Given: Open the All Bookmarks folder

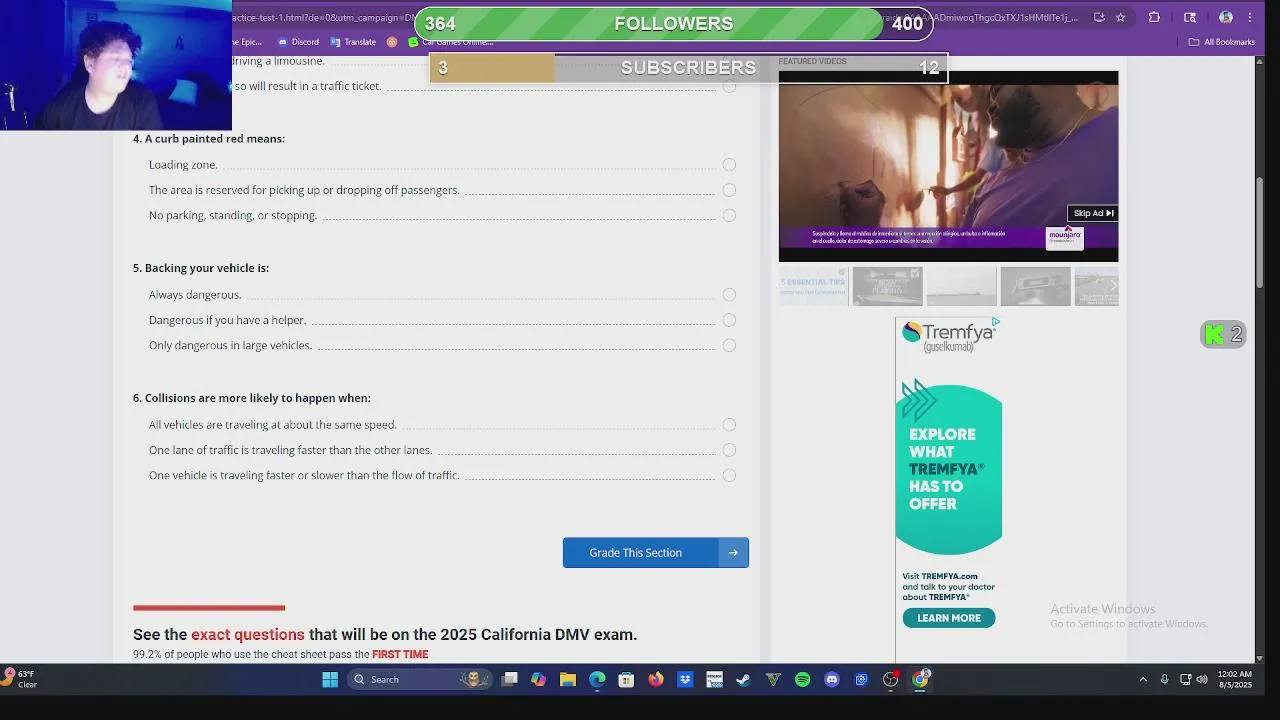Looking at the screenshot, I should (x=1221, y=42).
